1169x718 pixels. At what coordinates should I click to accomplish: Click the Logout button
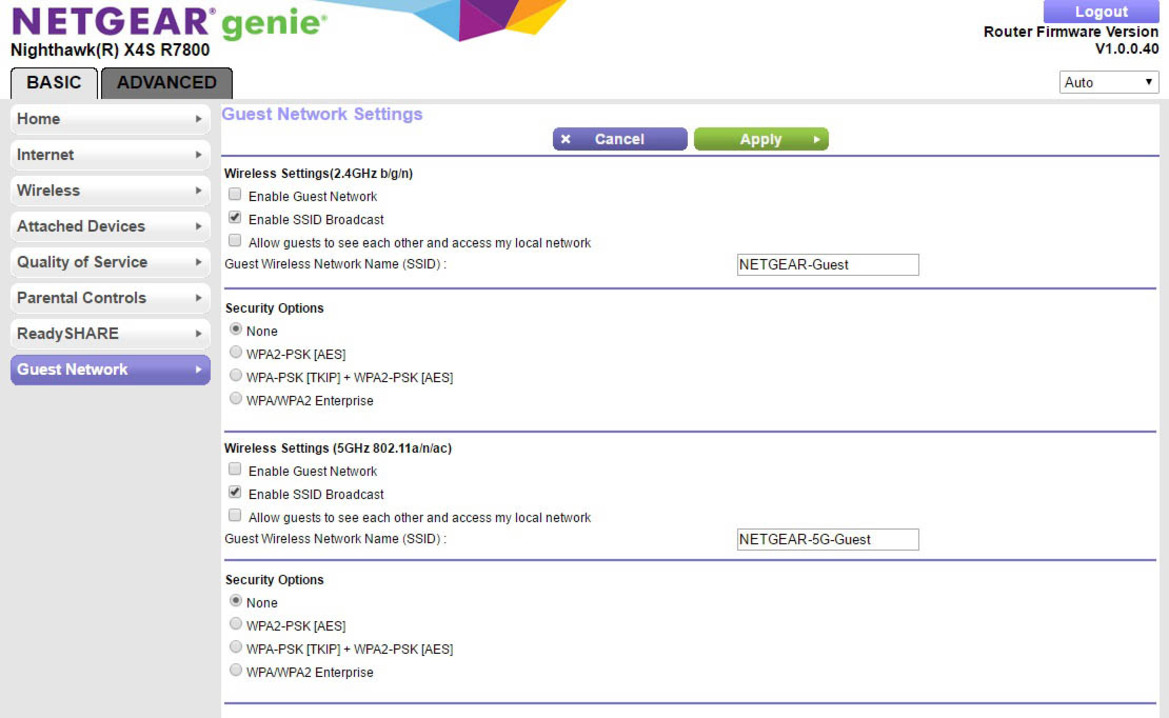[x=1101, y=11]
